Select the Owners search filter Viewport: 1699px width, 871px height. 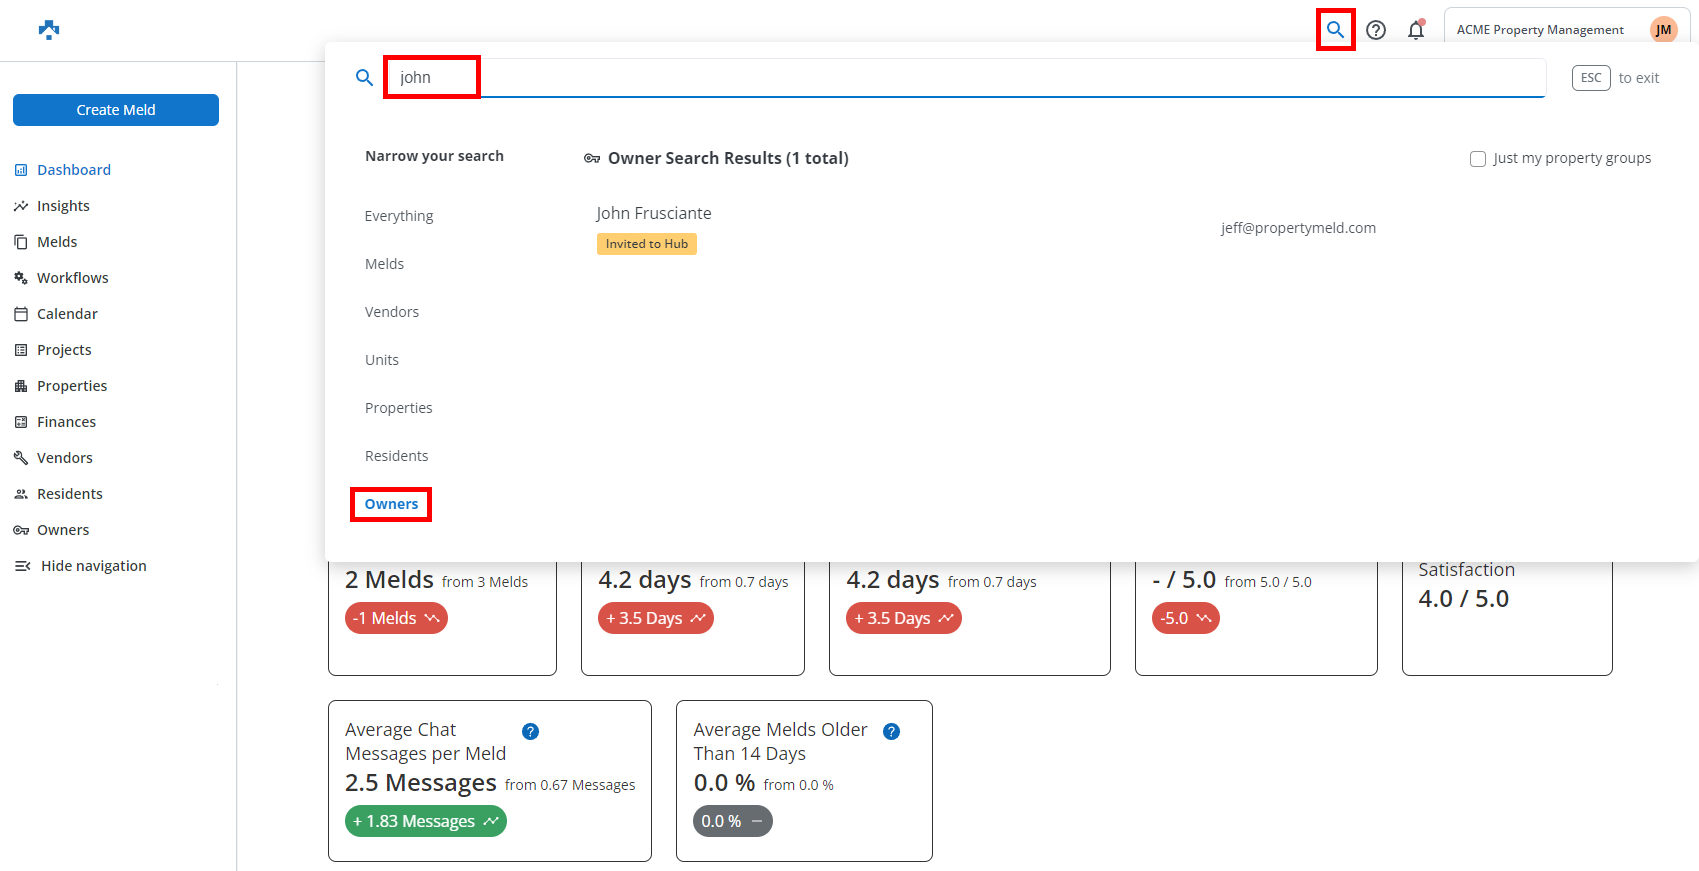pos(391,504)
